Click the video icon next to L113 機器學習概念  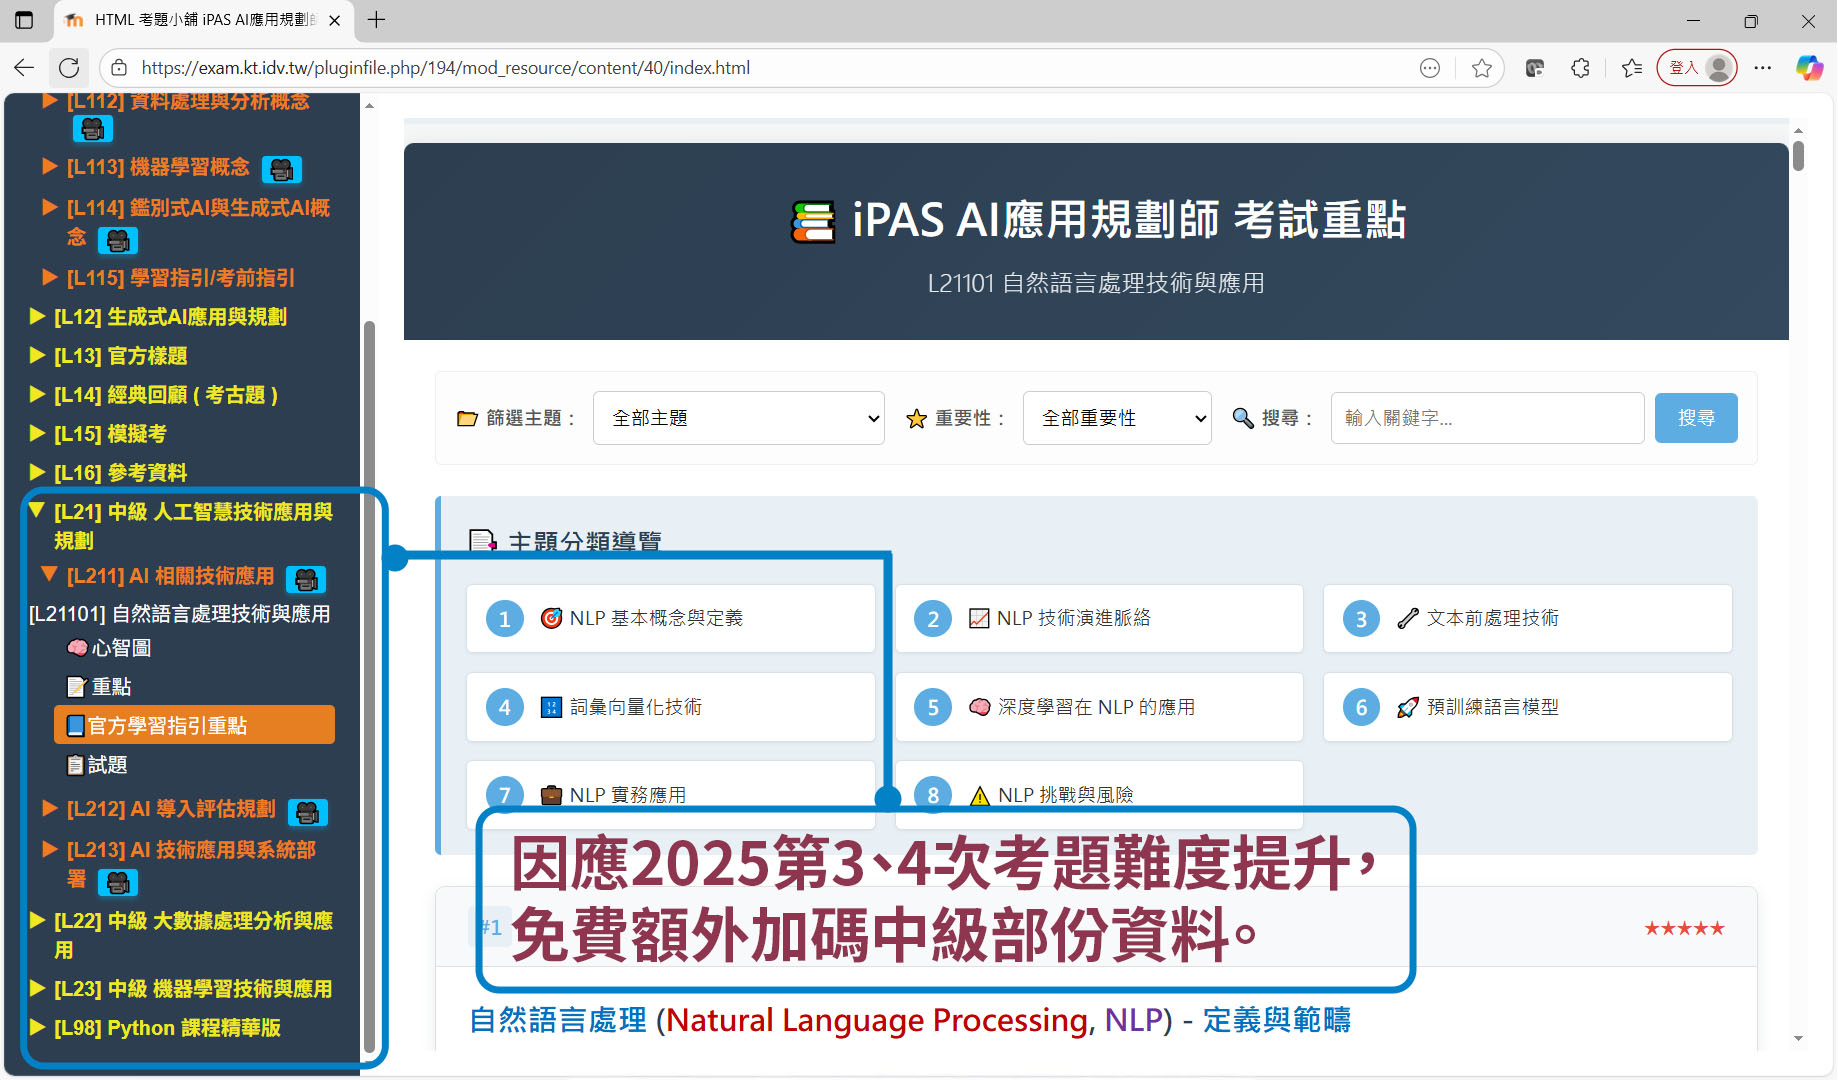pyautogui.click(x=281, y=169)
